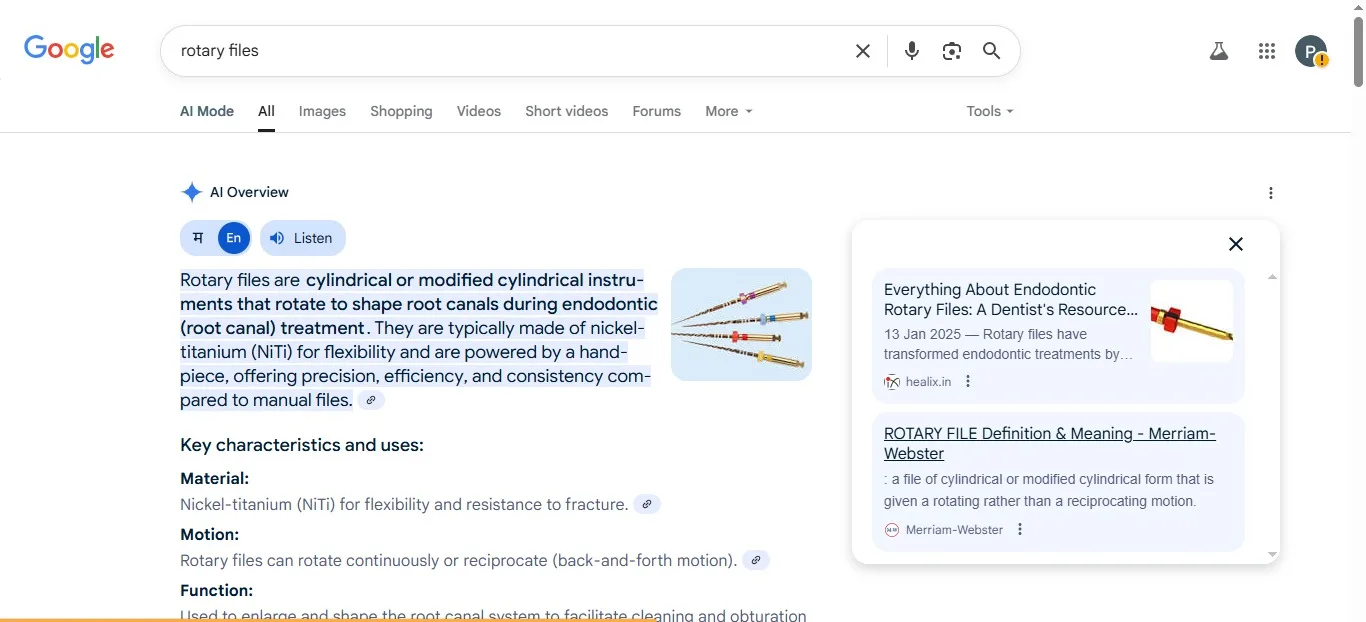Click in the search input field
The width and height of the screenshot is (1366, 622).
point(510,51)
